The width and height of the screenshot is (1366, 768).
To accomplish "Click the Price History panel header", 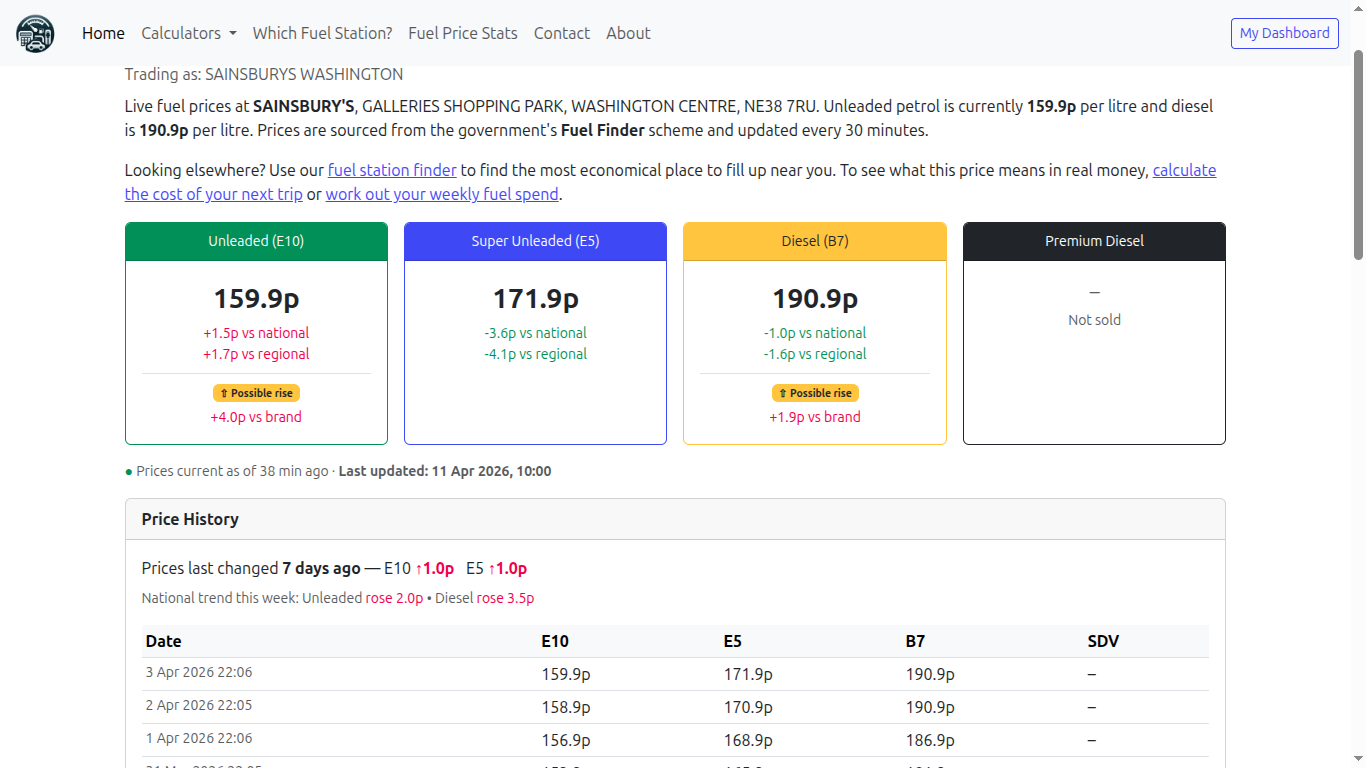I will point(675,519).
